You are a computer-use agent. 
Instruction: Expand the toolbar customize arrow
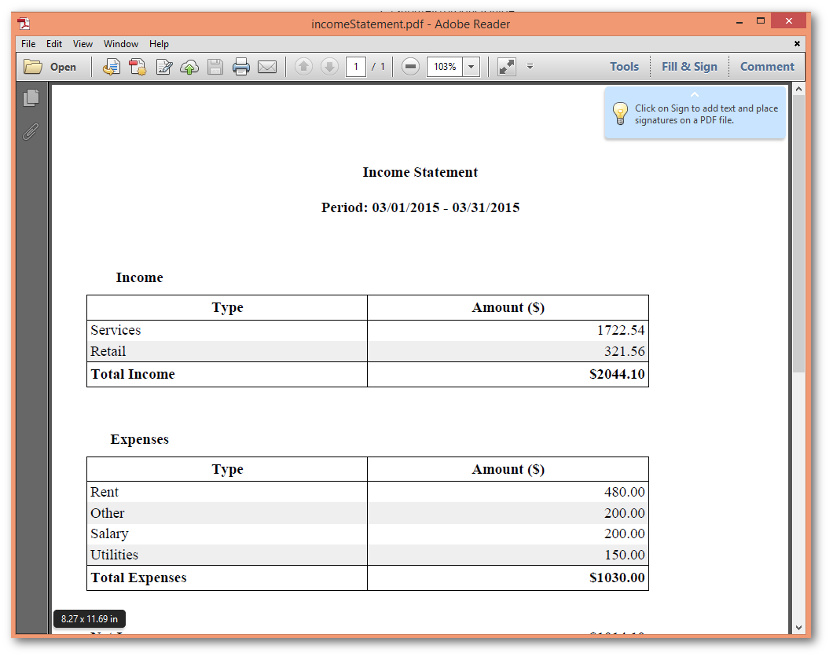click(x=530, y=67)
